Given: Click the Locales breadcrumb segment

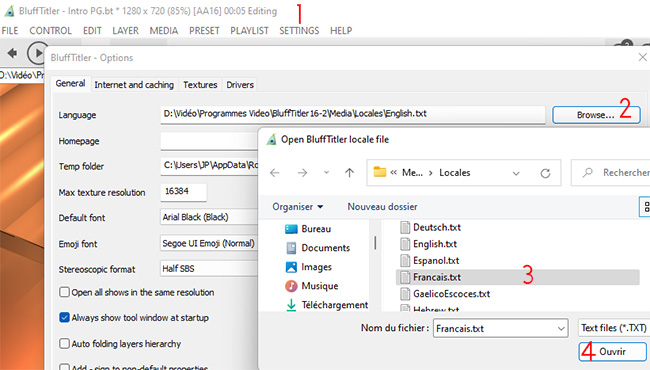Looking at the screenshot, I should (x=455, y=172).
